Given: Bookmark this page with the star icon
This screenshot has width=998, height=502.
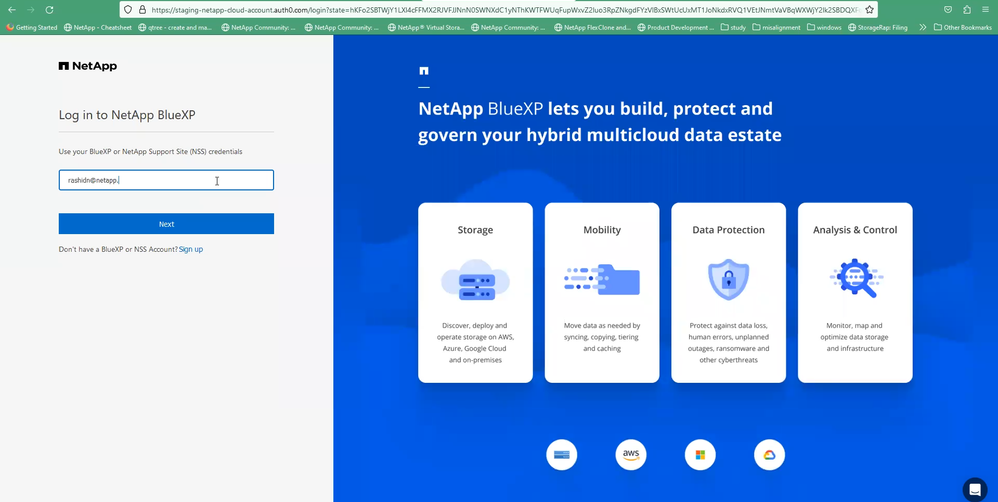Looking at the screenshot, I should 869,10.
